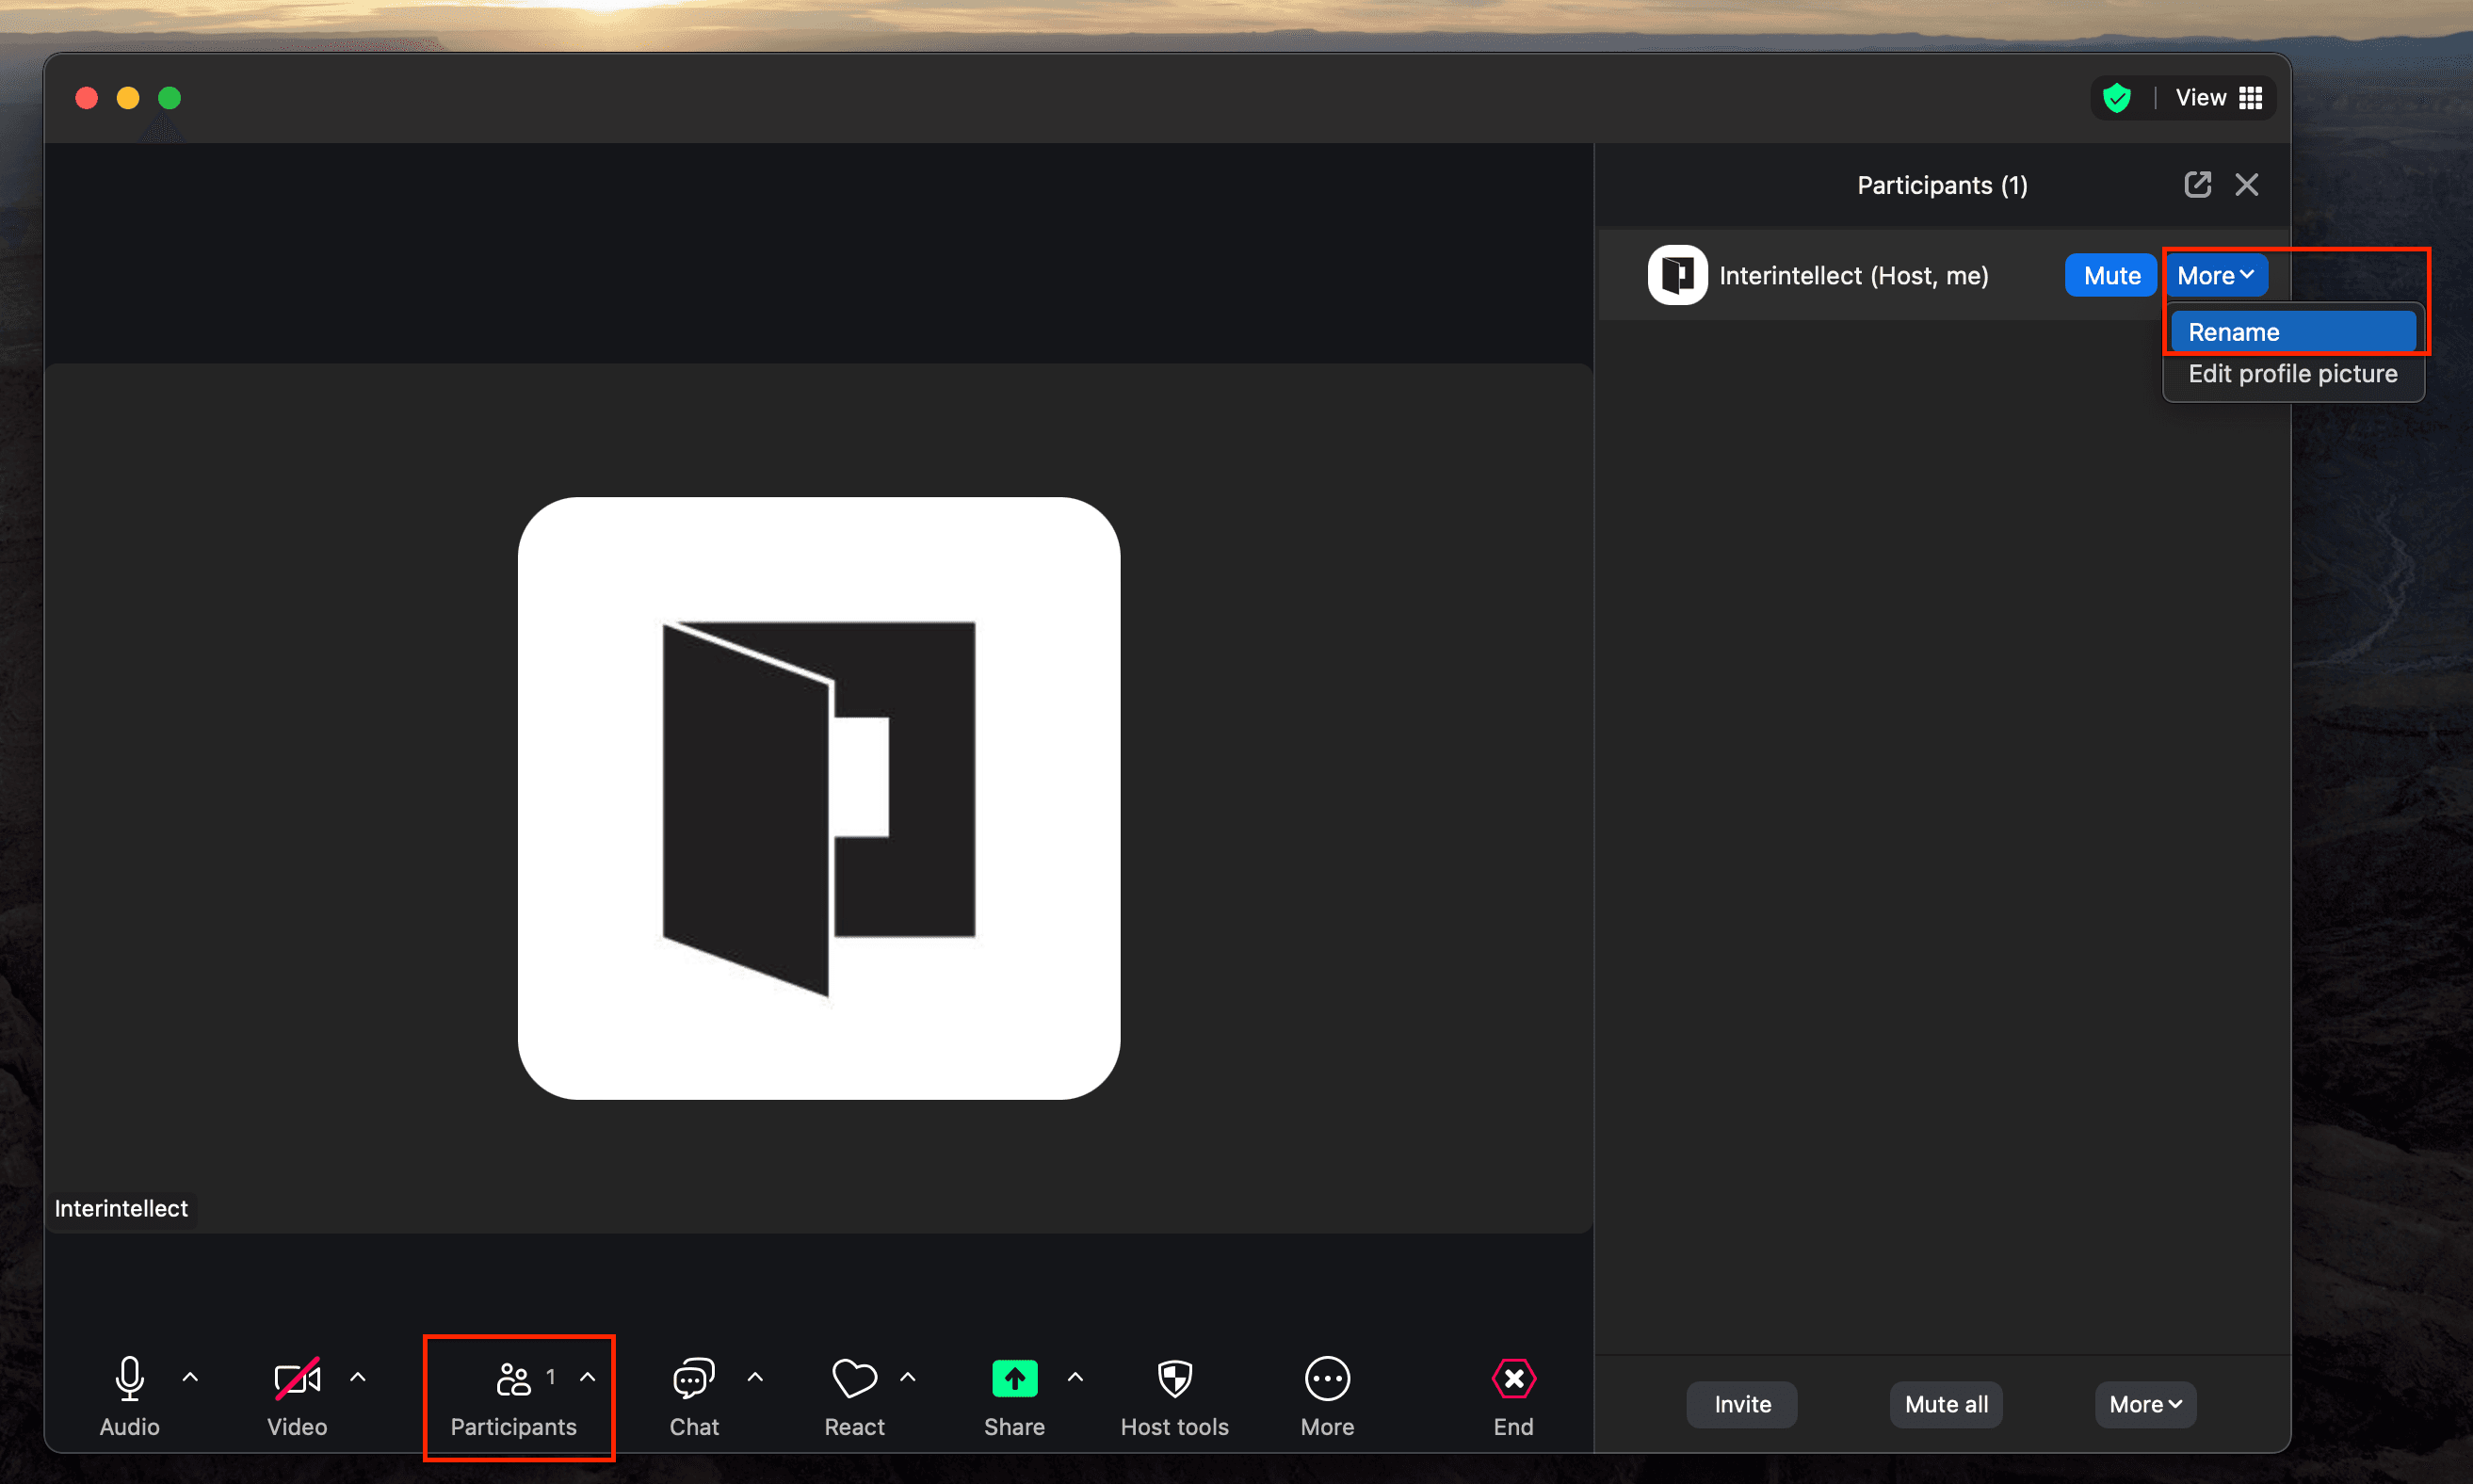Expand chat options caret next to Chat
The image size is (2473, 1484).
tap(756, 1378)
